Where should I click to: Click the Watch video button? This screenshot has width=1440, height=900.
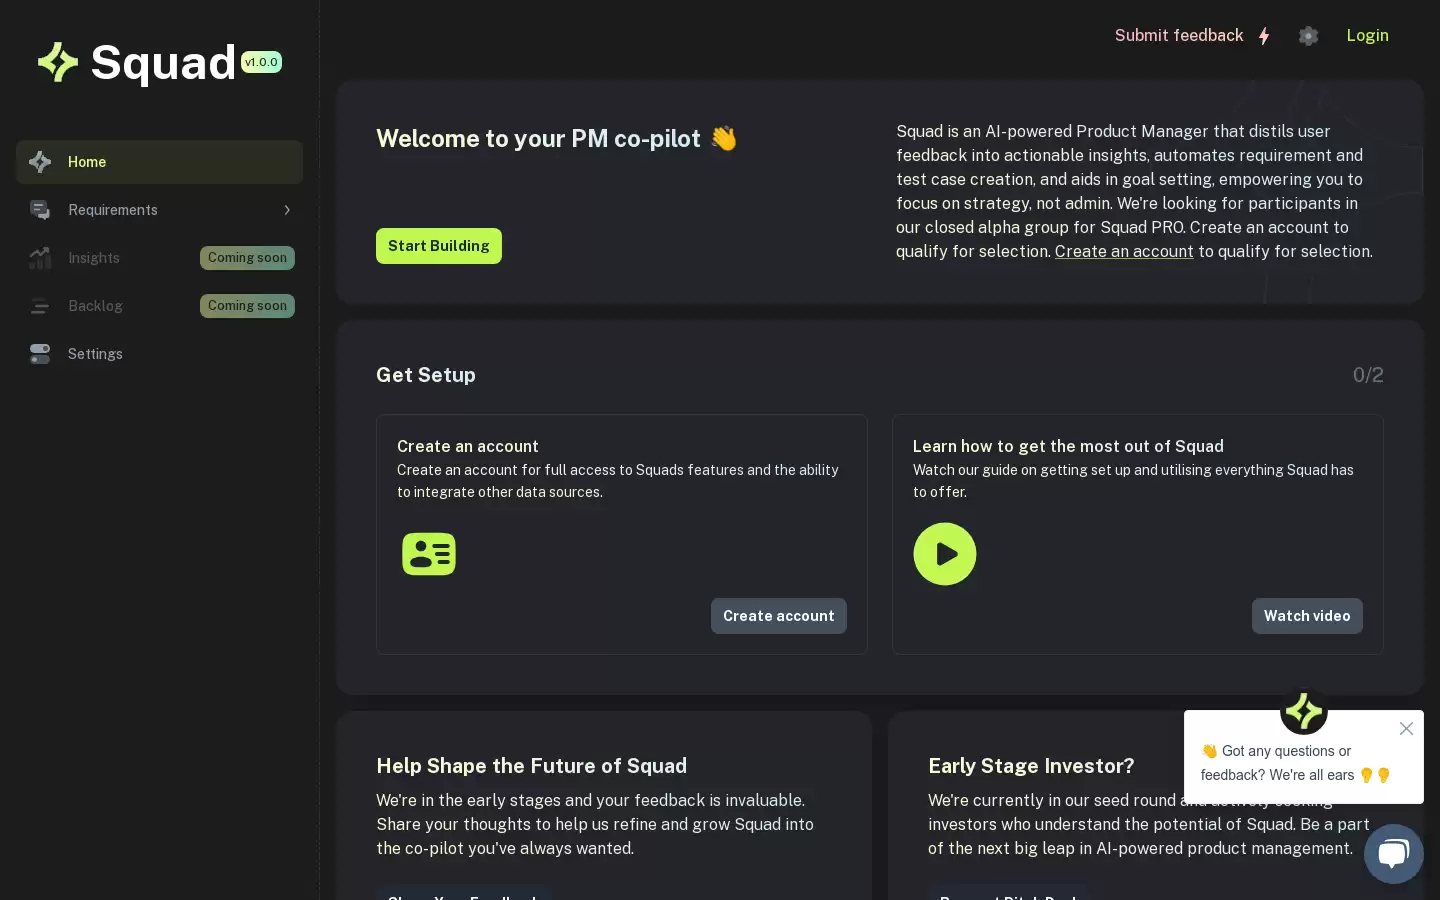click(1307, 616)
